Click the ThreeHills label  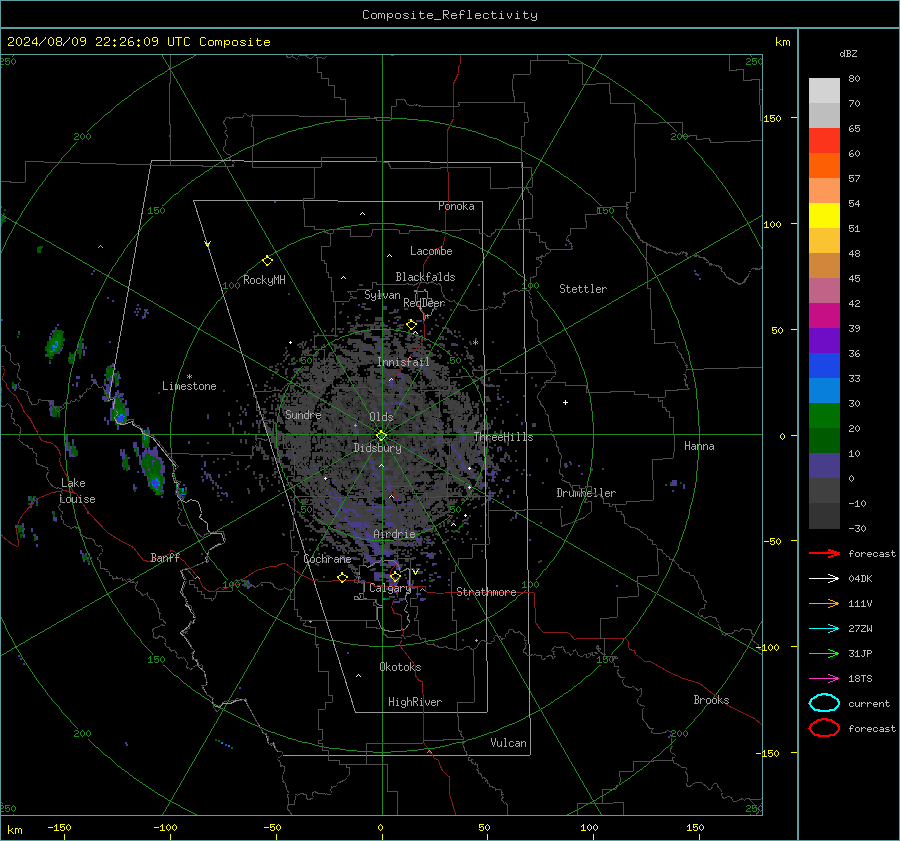[503, 437]
